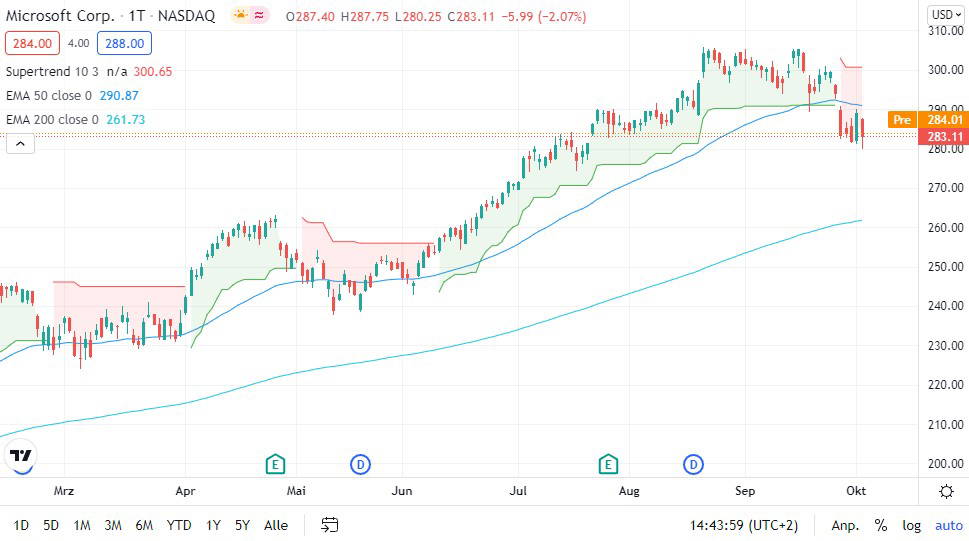Select the 1M time range
The width and height of the screenshot is (969, 541).
pyautogui.click(x=82, y=525)
